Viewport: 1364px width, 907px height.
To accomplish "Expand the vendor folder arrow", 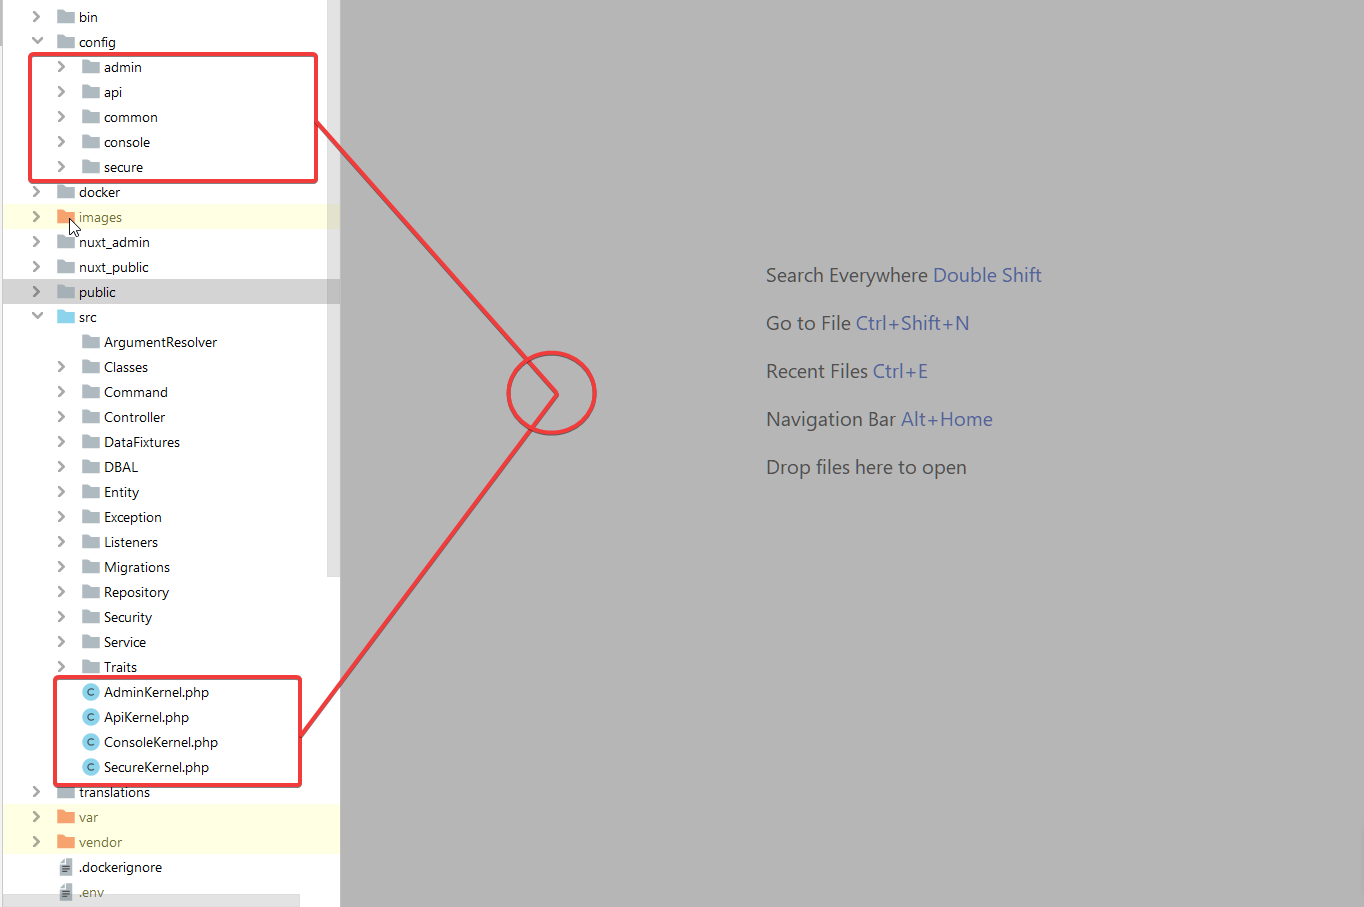I will [36, 842].
